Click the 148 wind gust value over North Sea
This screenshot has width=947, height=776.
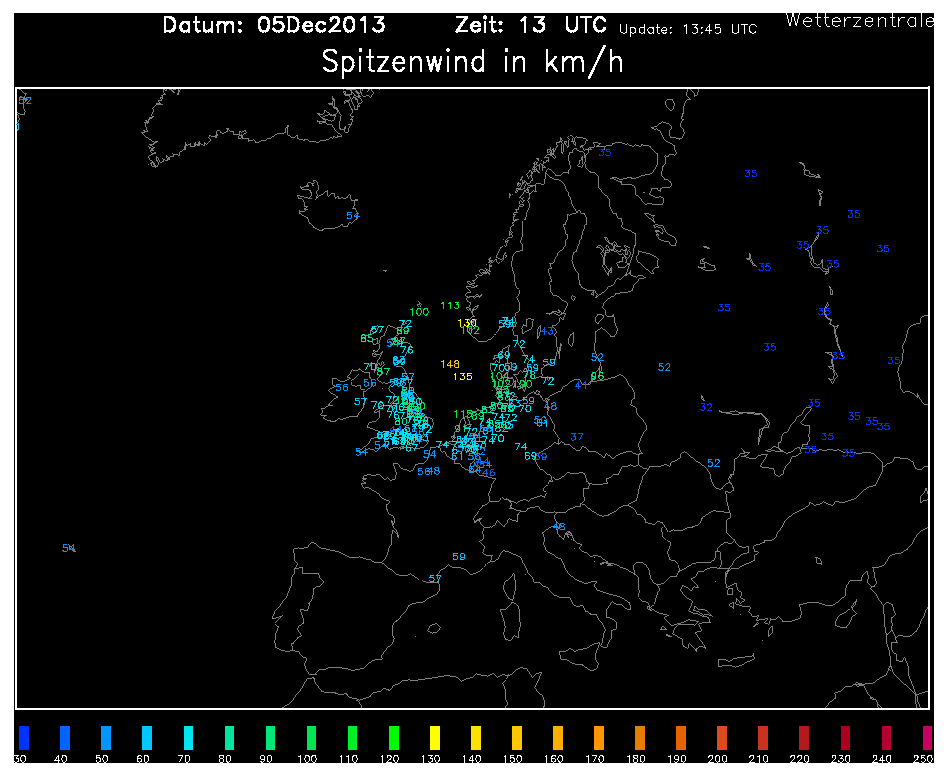pyautogui.click(x=450, y=364)
